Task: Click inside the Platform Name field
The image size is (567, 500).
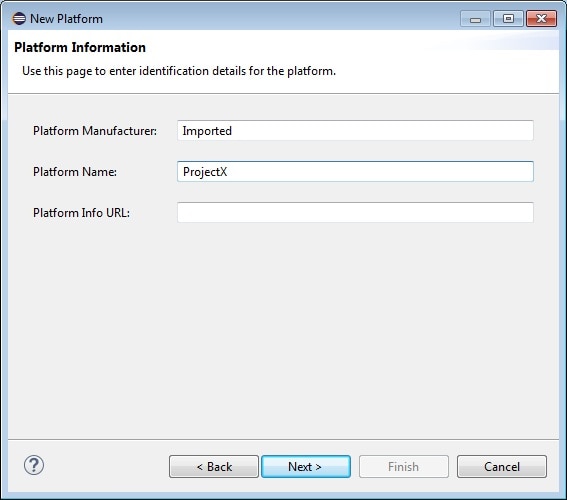Action: click(x=355, y=171)
